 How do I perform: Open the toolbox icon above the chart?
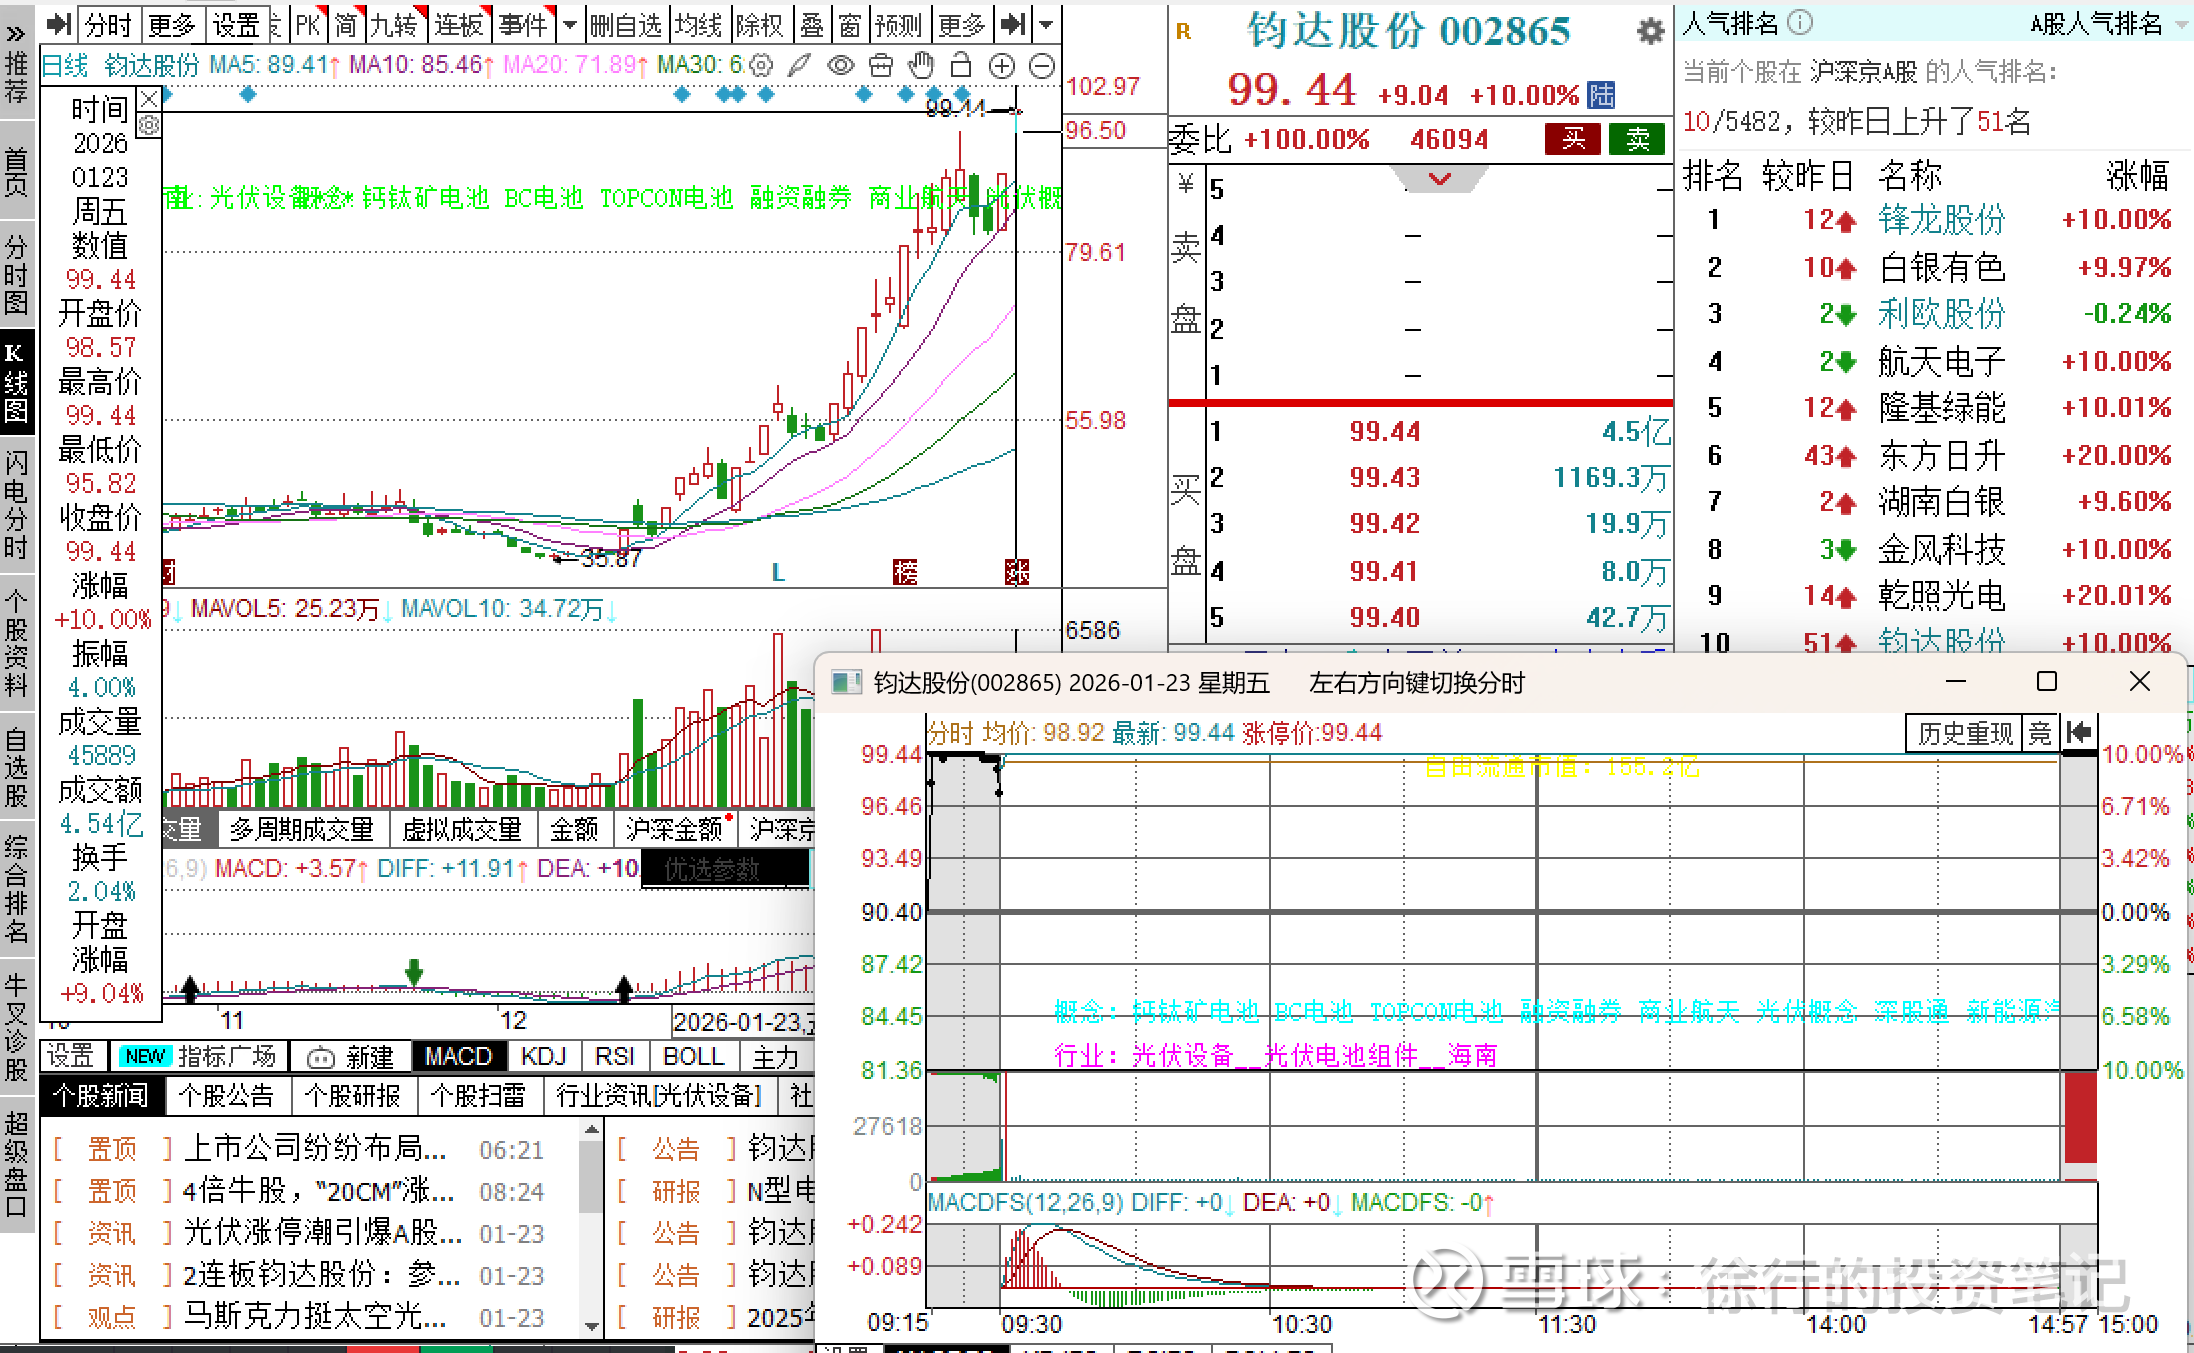click(x=880, y=67)
